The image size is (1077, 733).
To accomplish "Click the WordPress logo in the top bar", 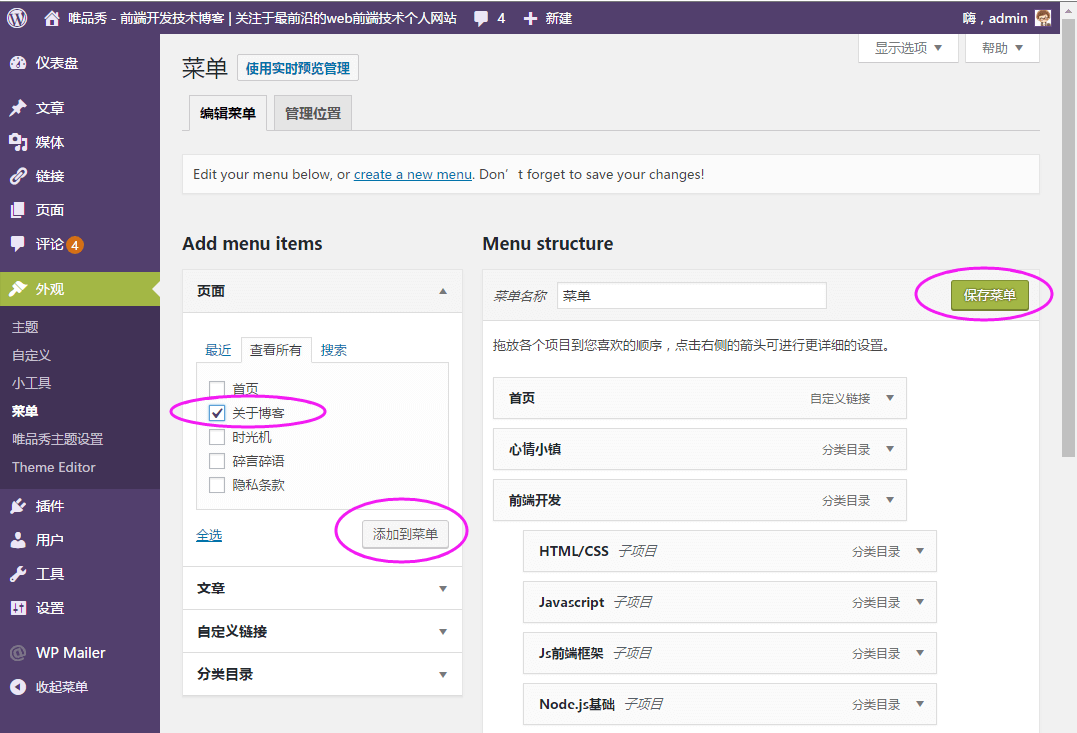I will coord(15,16).
